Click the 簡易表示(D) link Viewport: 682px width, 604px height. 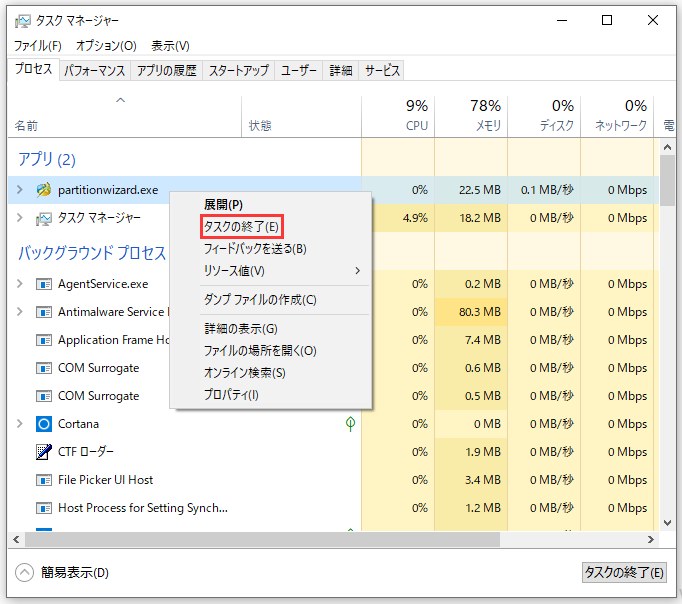point(75,572)
